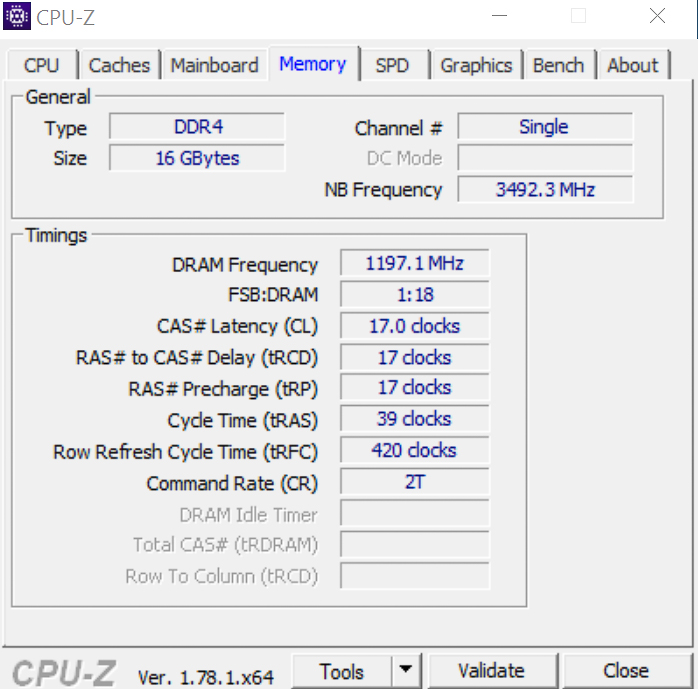The height and width of the screenshot is (689, 698).
Task: Switch to the SPD tab
Action: (393, 65)
